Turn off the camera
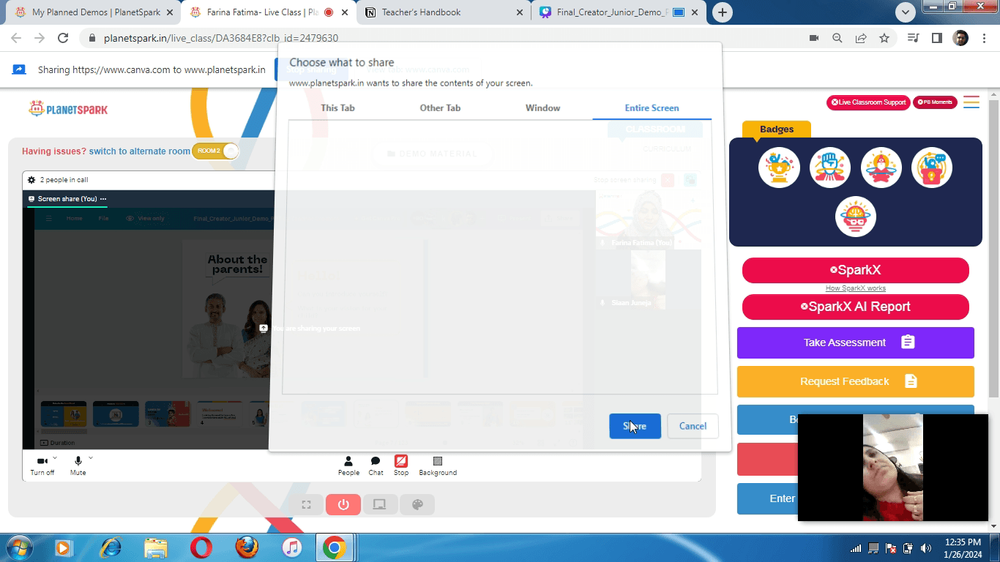 click(x=42, y=466)
